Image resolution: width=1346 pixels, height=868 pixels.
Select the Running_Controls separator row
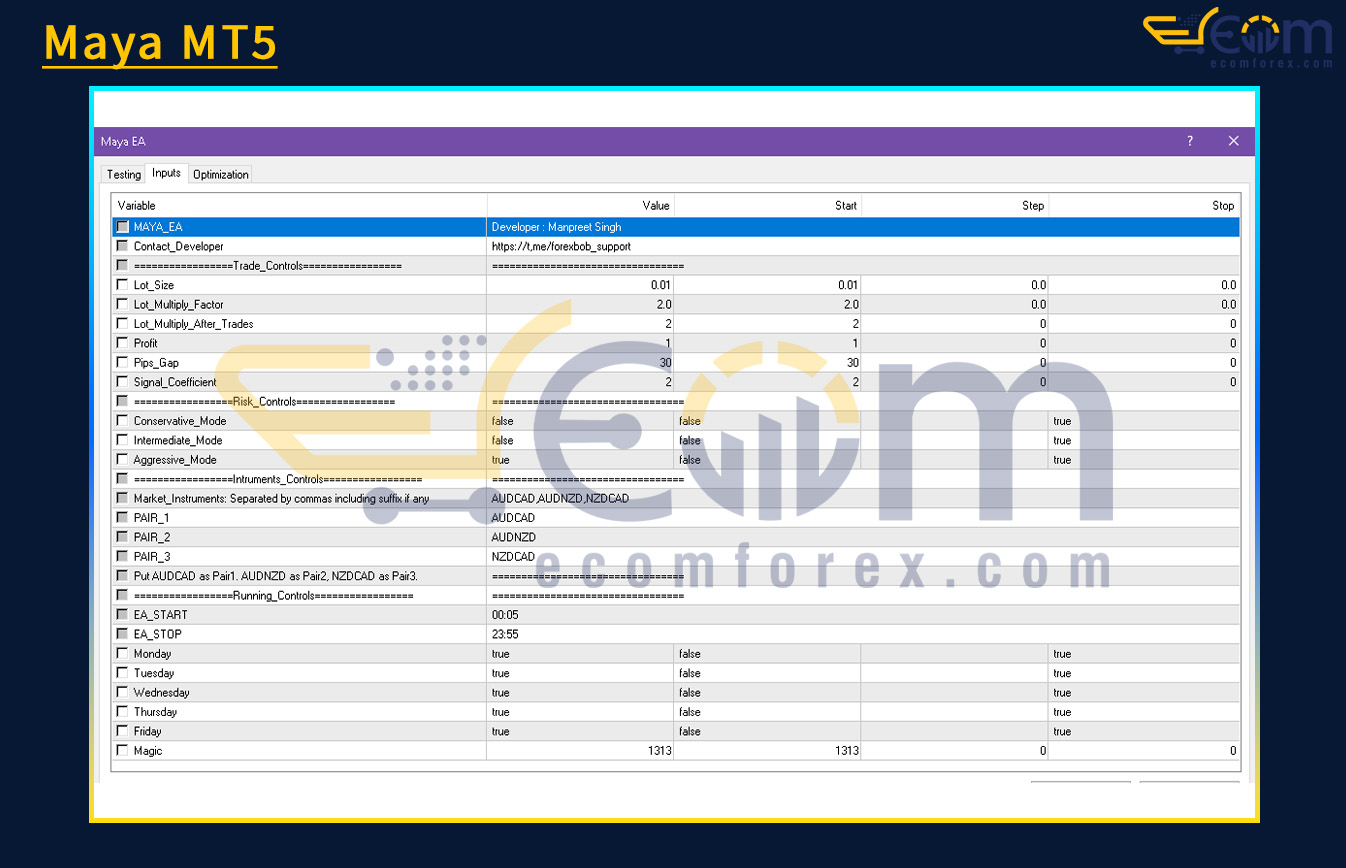pyautogui.click(x=676, y=595)
